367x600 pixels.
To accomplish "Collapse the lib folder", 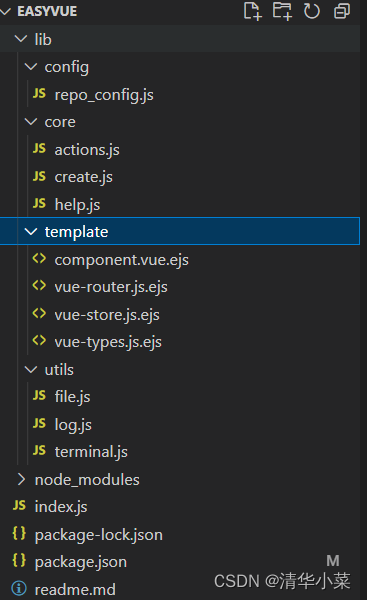I will pyautogui.click(x=21, y=39).
